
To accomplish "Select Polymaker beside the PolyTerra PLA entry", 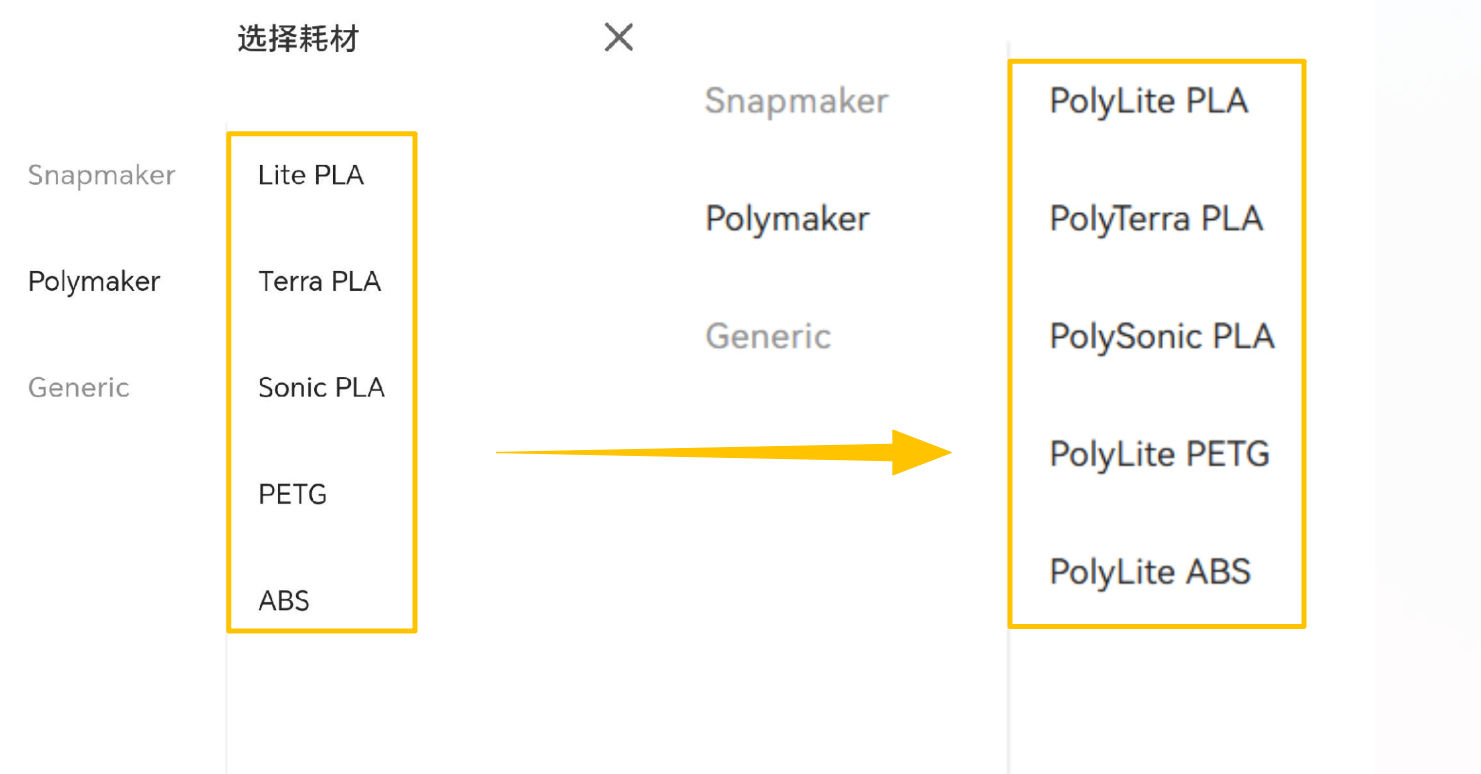I will [787, 218].
